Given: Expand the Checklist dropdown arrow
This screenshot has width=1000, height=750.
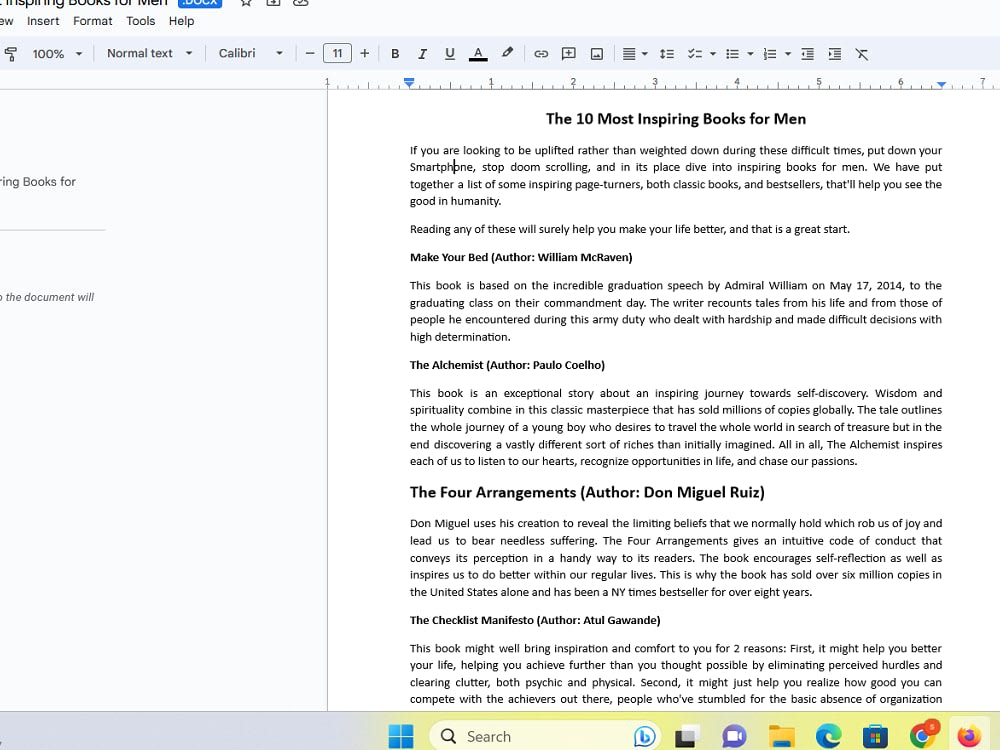Looking at the screenshot, I should point(713,54).
